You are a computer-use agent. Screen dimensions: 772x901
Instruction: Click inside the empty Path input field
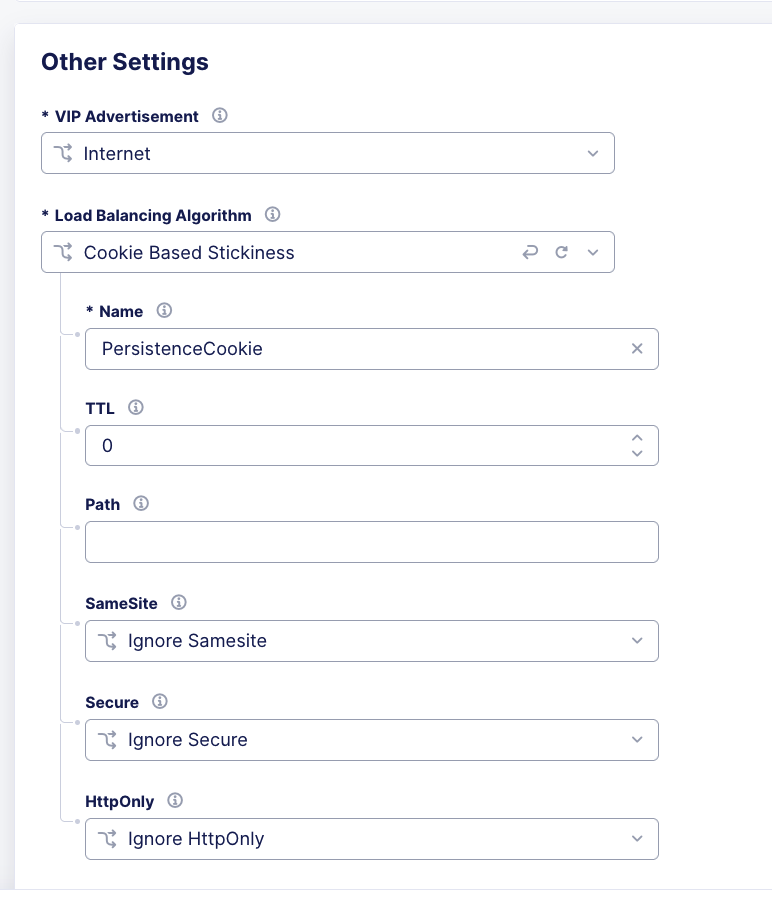[372, 542]
